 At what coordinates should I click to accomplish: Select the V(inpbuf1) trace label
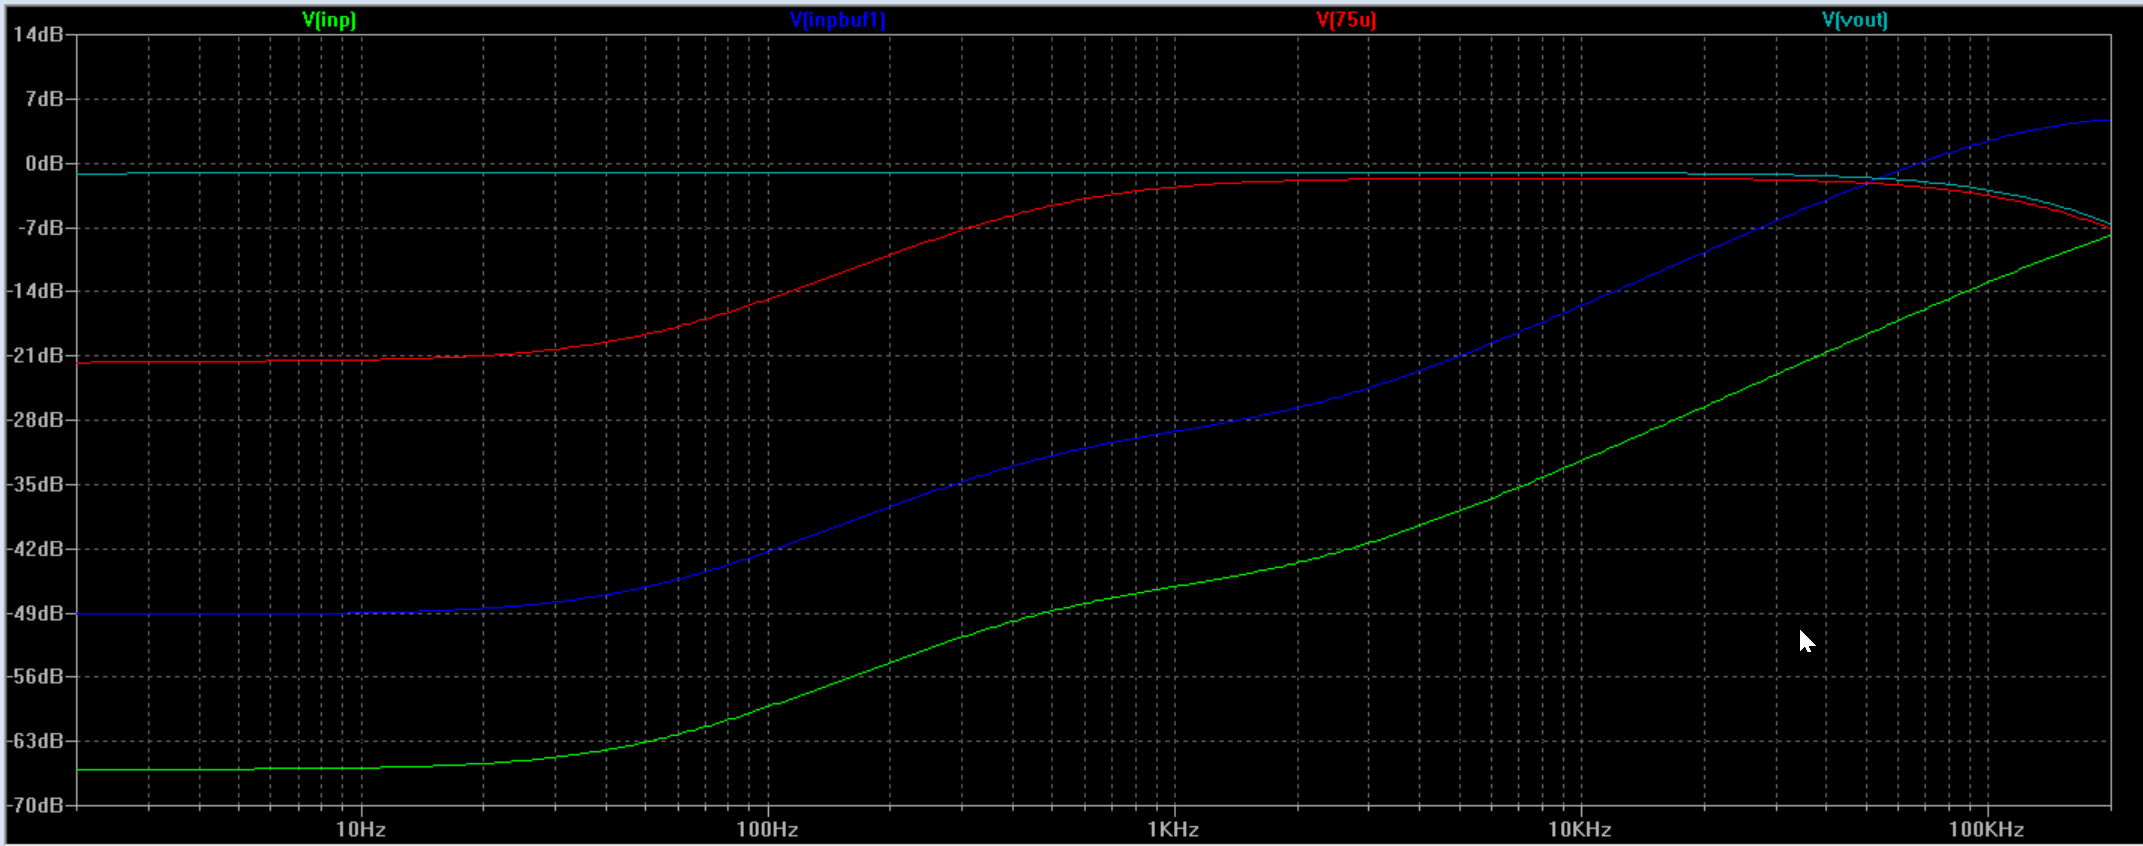[837, 20]
